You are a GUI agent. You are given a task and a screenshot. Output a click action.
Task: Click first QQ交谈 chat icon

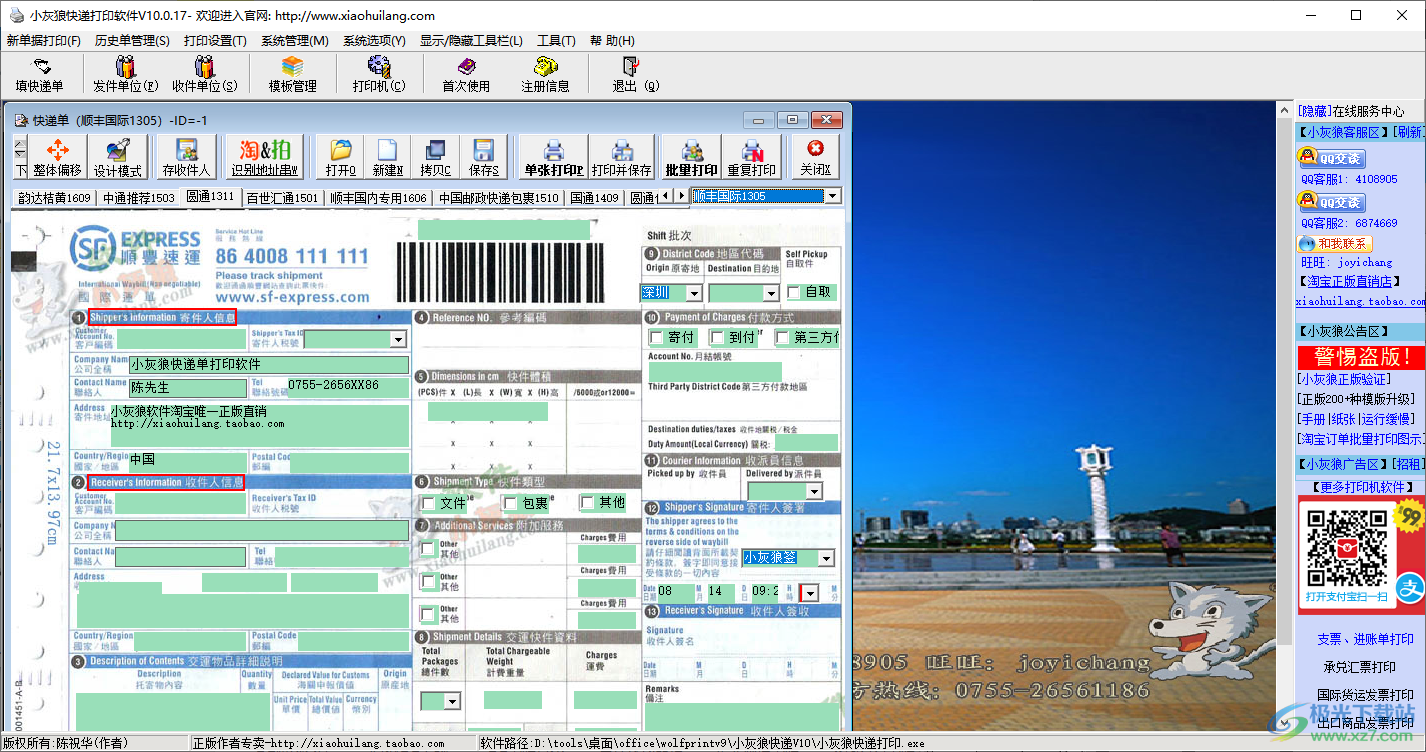pos(1331,158)
